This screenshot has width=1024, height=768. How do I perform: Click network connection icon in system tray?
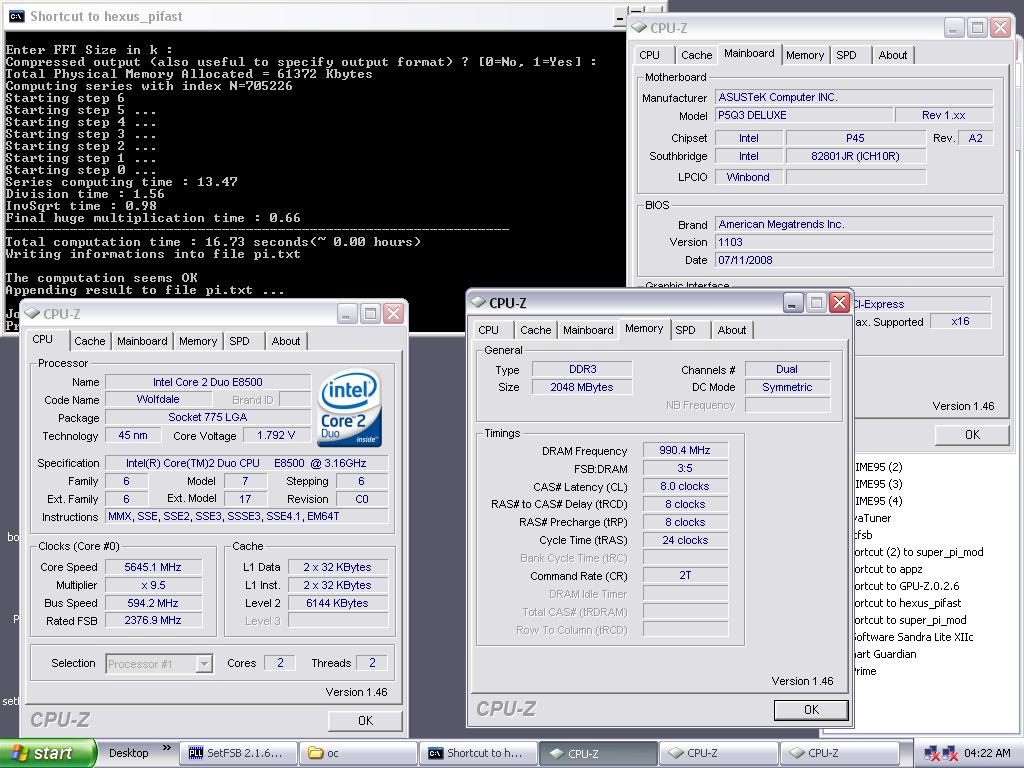(931, 754)
